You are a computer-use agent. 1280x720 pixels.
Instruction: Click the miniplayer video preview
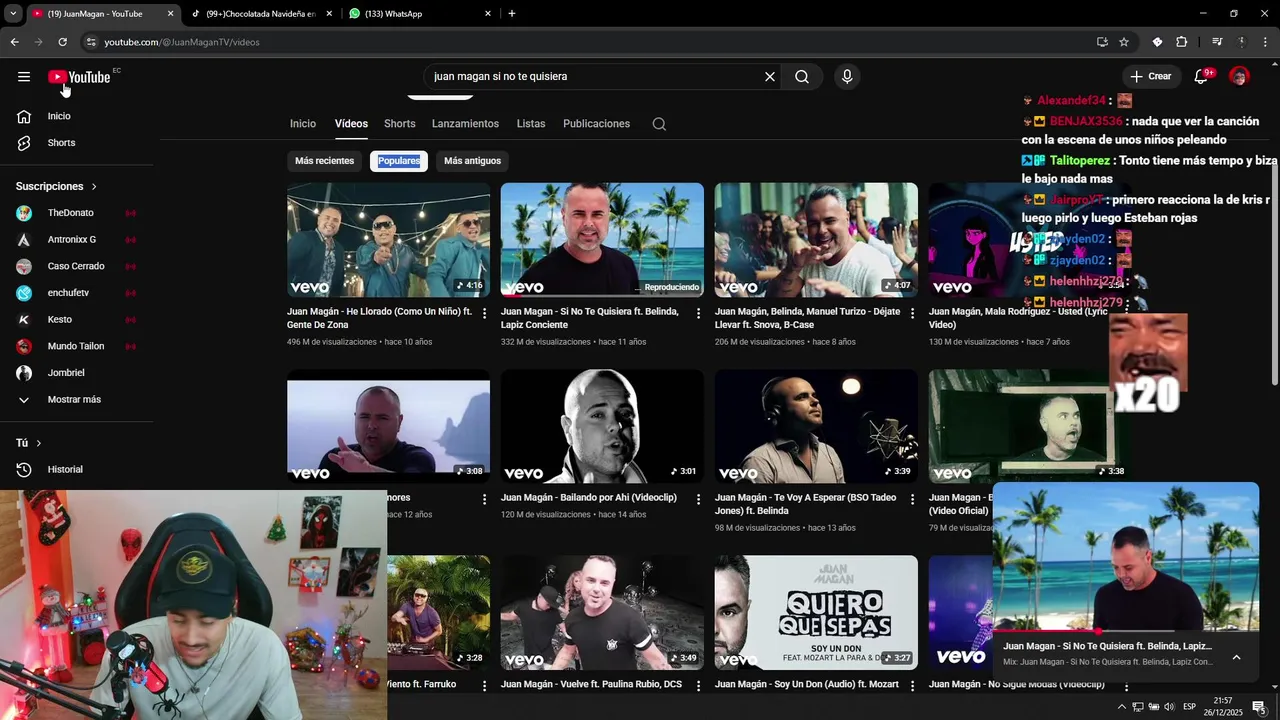click(x=1126, y=556)
